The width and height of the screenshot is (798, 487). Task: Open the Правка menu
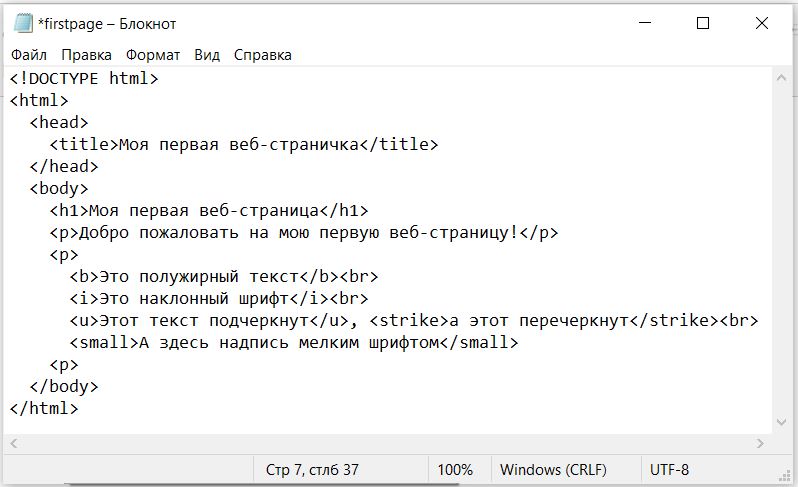87,55
